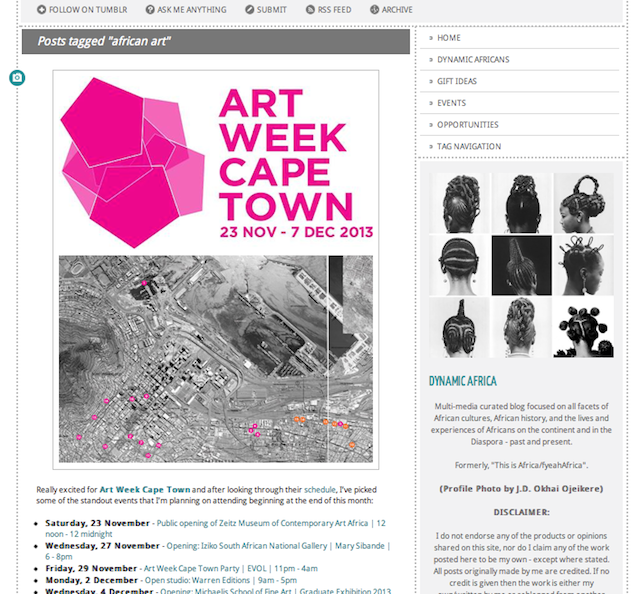
Task: Click the DISCLAIMER: heading in sidebar
Action: click(x=521, y=512)
